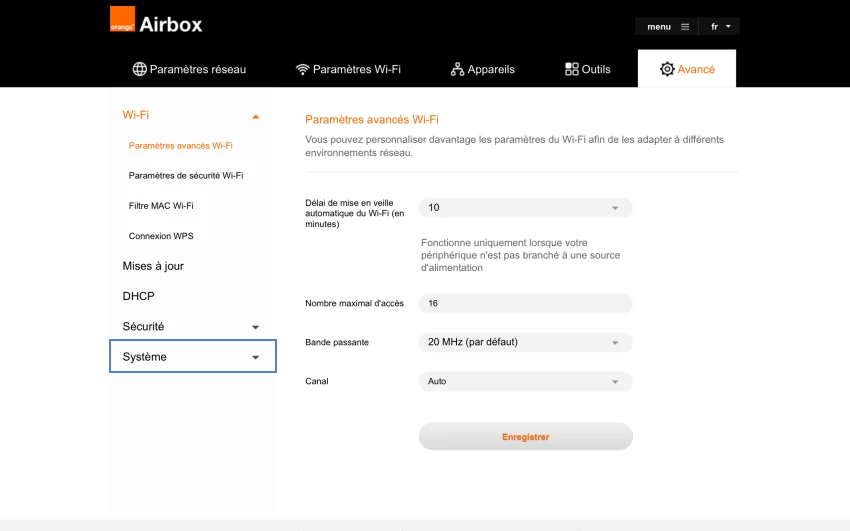Click the Paramètres avancés Wi-Fi page heading

coord(372,119)
